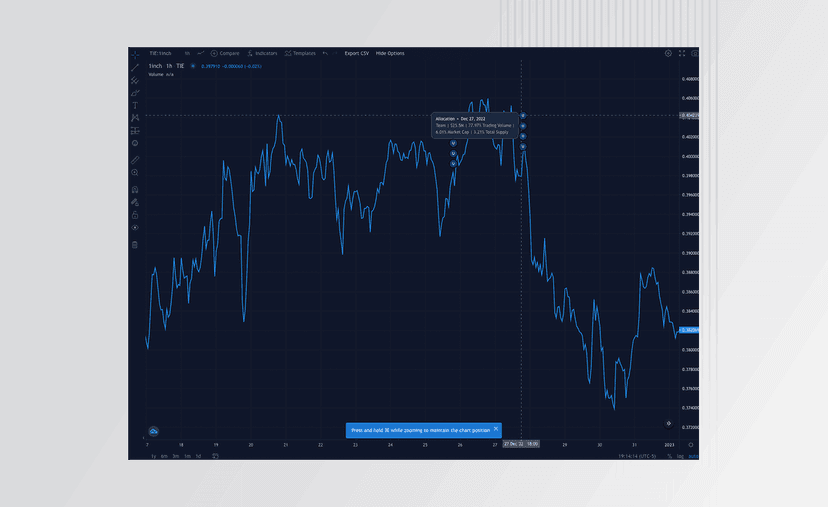Open the Indicators menu

(x=262, y=53)
